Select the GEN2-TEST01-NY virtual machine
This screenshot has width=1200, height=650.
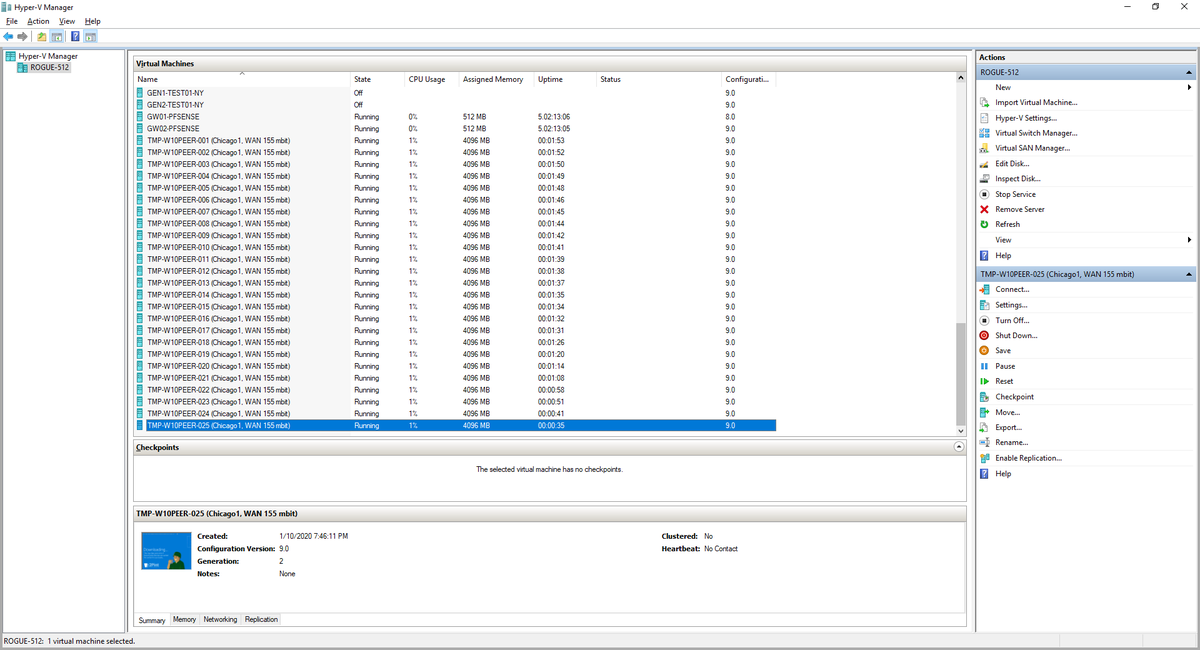click(x=455, y=104)
